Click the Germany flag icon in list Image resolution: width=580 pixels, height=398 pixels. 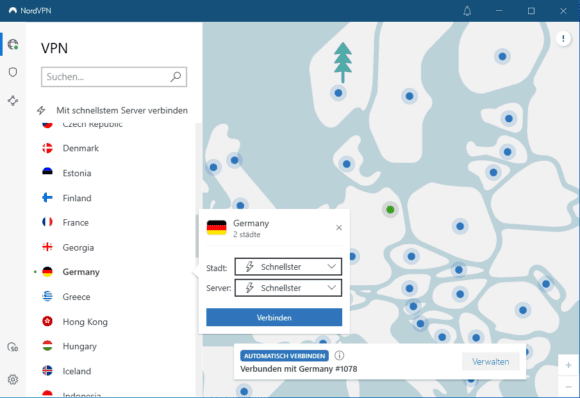point(47,271)
